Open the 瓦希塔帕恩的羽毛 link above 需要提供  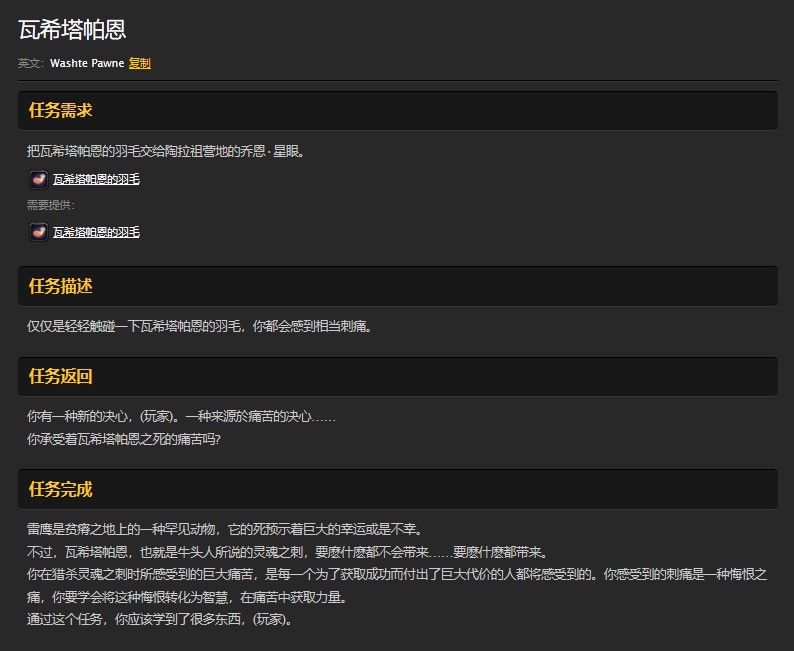pos(96,180)
